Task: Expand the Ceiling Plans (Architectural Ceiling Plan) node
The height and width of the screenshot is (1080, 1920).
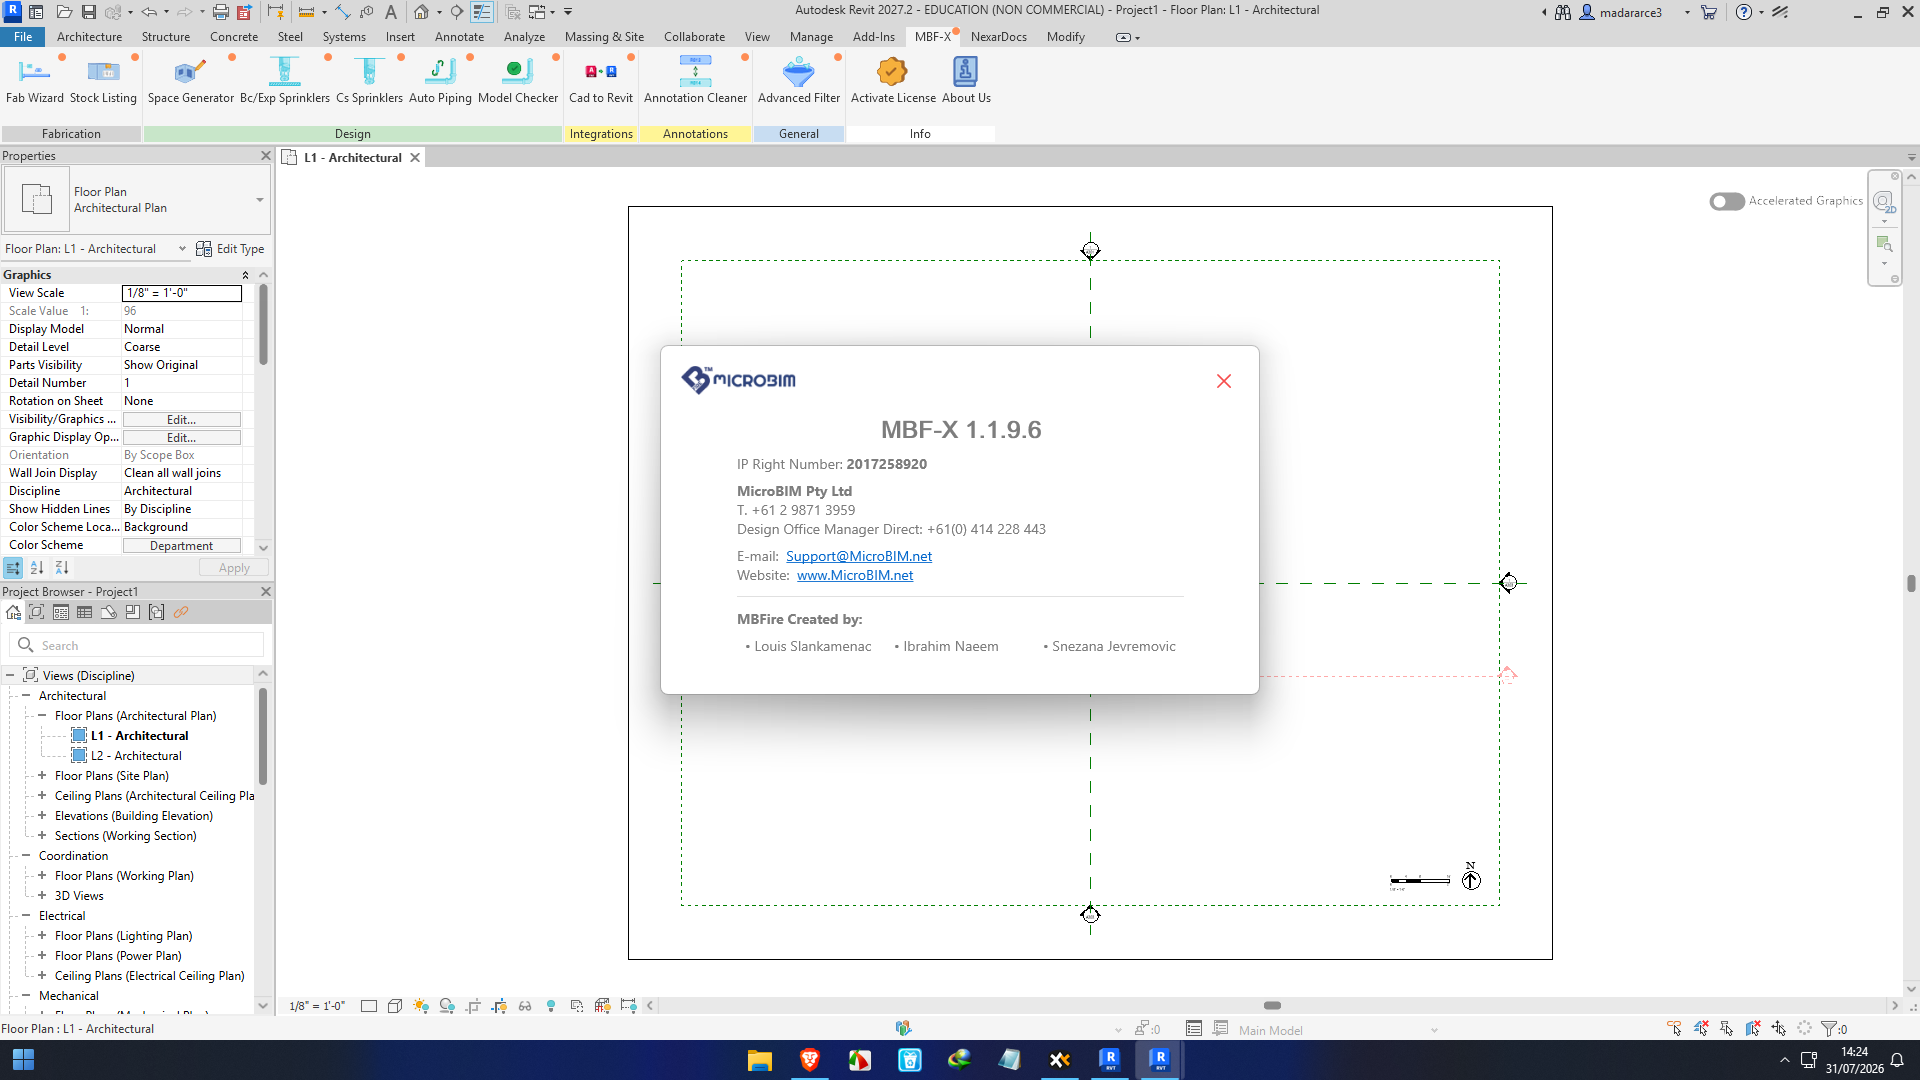Action: pyautogui.click(x=42, y=795)
